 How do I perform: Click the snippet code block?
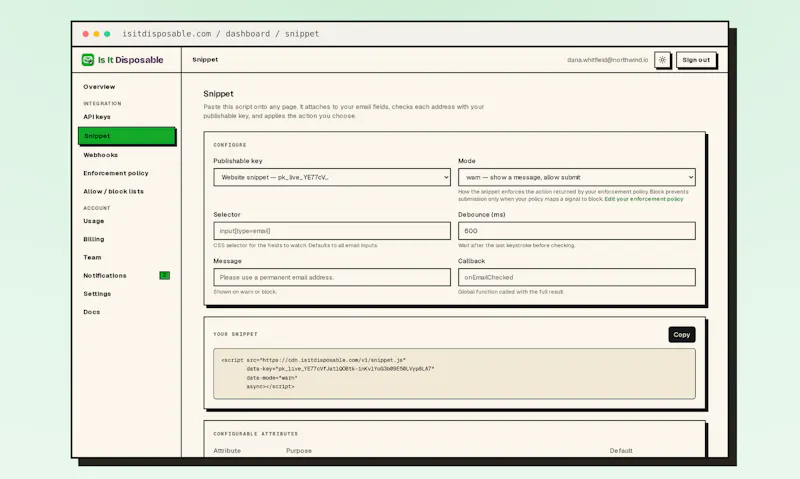[454, 373]
